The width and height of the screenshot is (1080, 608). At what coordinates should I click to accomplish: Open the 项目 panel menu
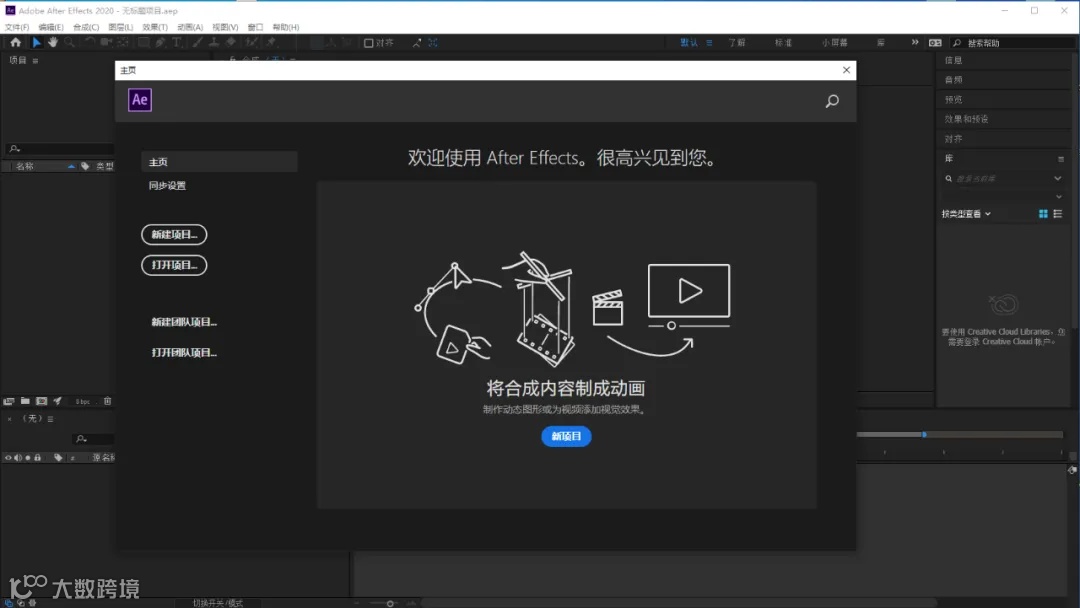coord(35,61)
